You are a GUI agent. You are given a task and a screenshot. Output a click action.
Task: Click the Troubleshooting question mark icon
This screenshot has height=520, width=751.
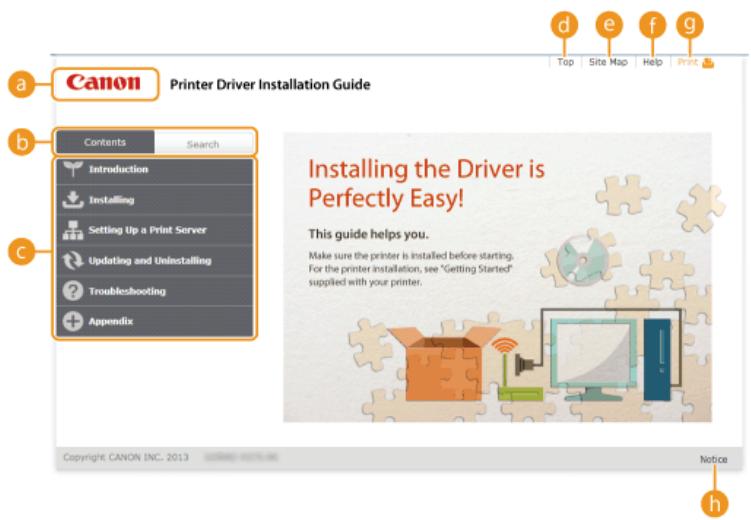pyautogui.click(x=73, y=291)
